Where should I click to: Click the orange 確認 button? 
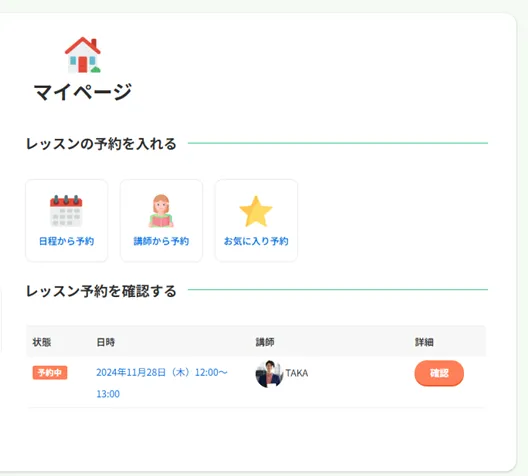[x=439, y=373]
